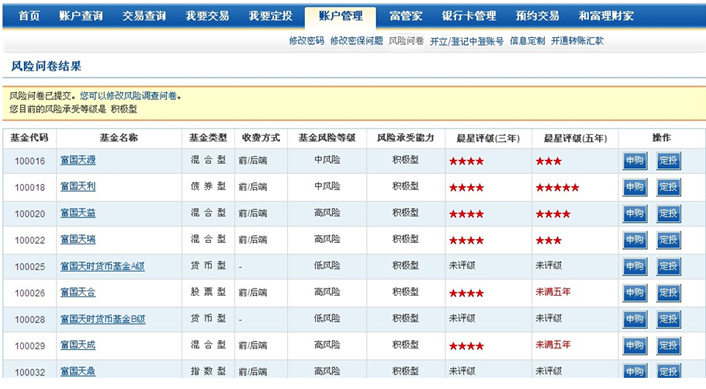Click five-star five-year rating for 富国天利

[557, 188]
